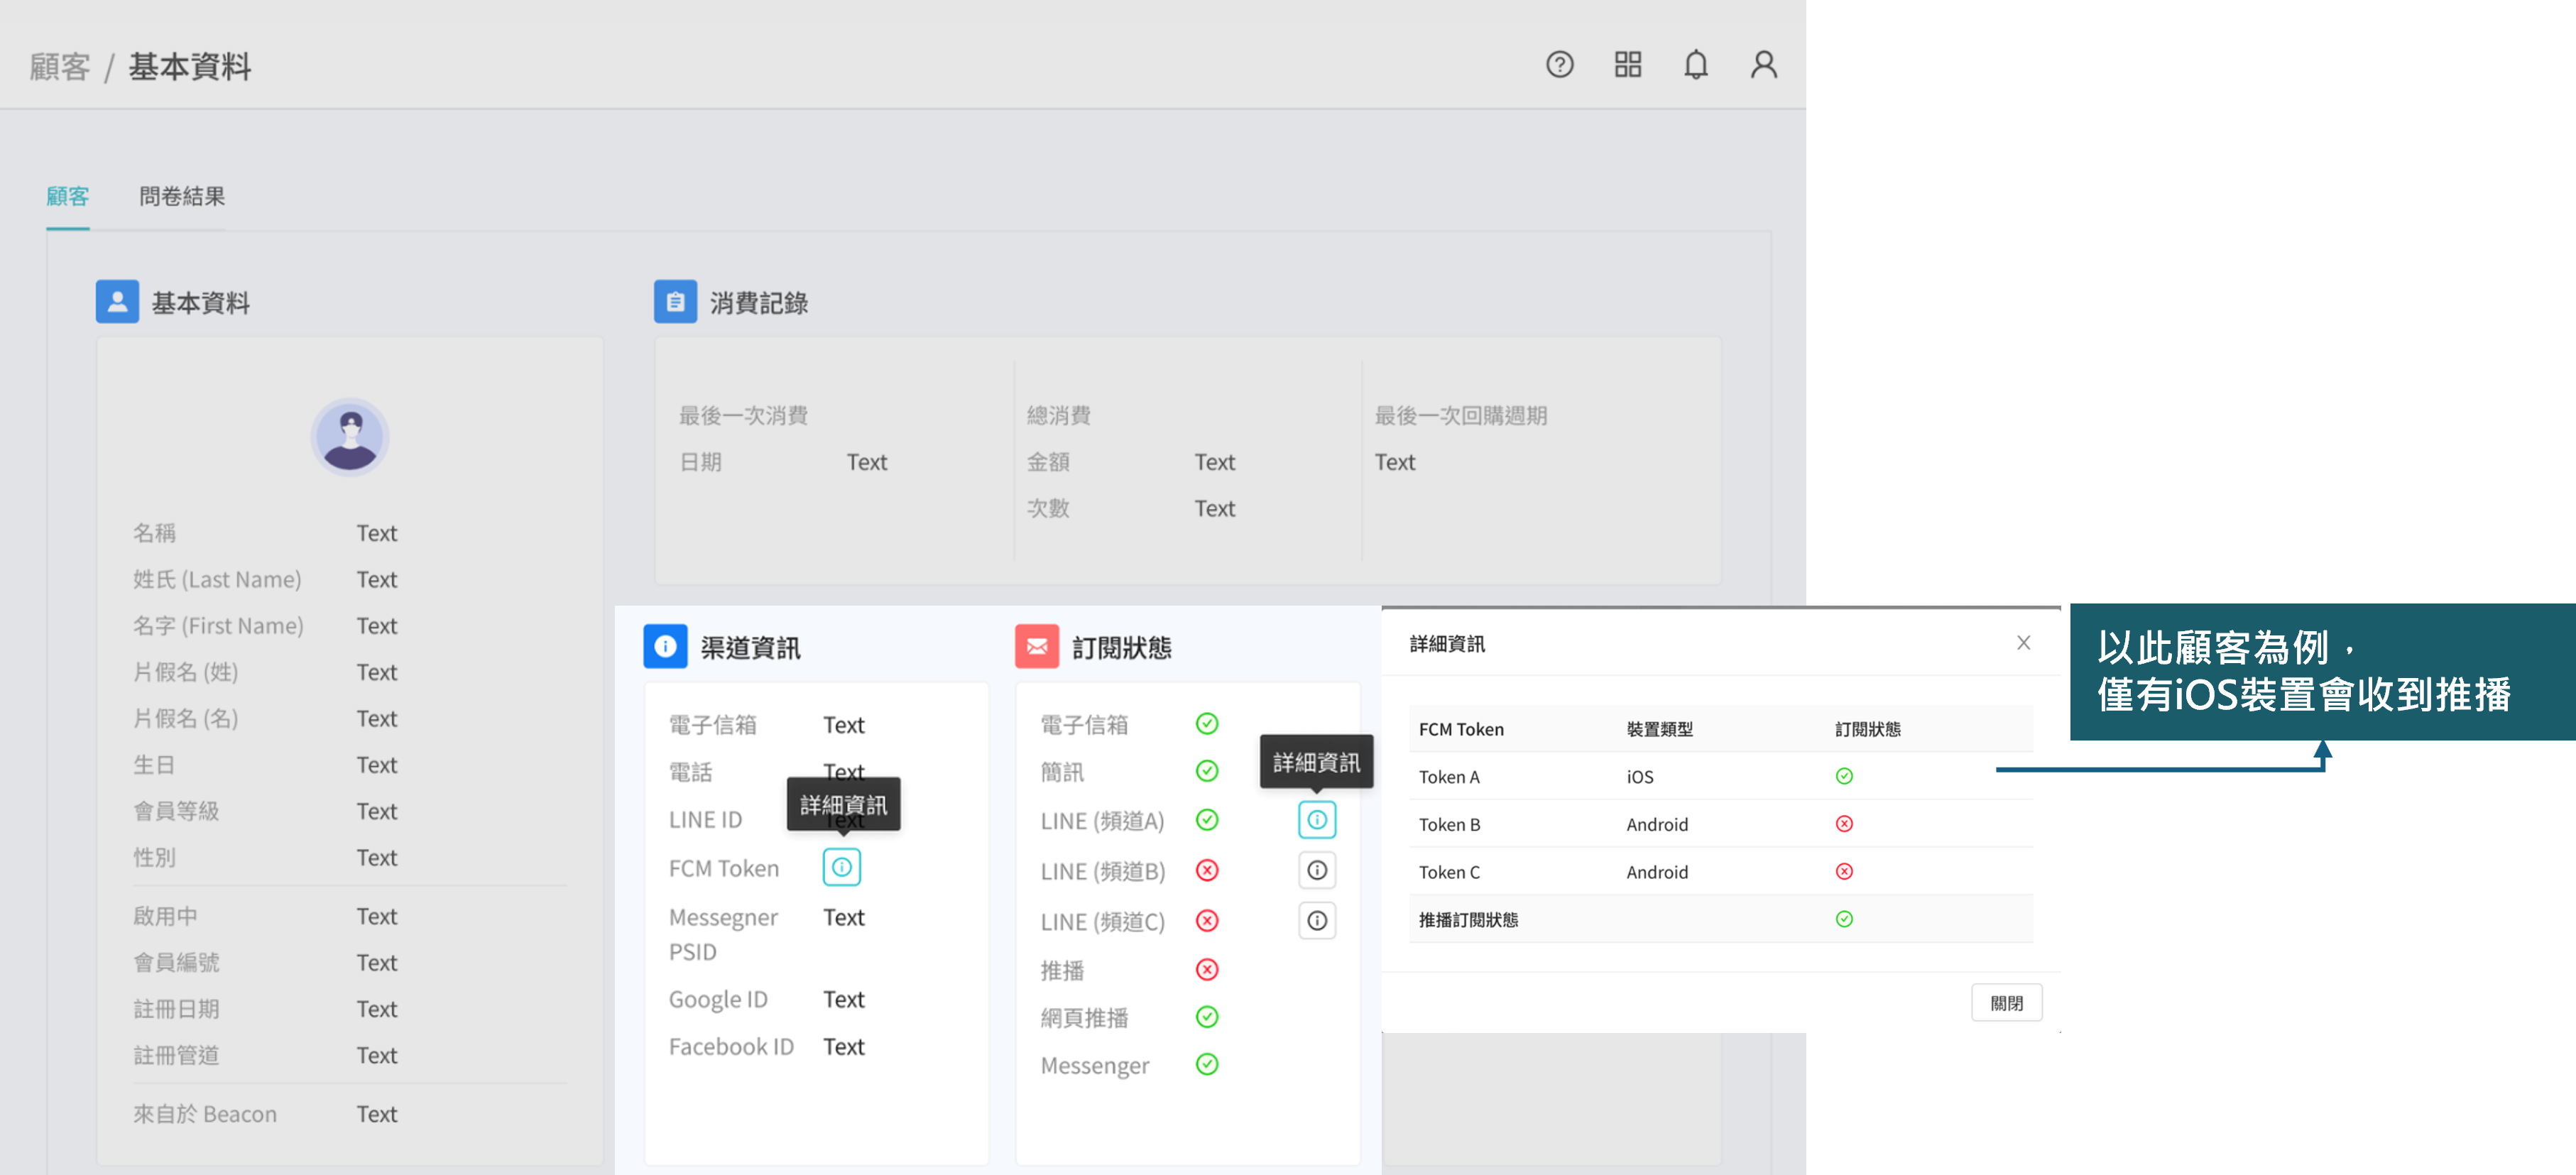Open LINE (頻道A) detail info popup
Viewport: 2576px width, 1175px height.
tap(1317, 820)
